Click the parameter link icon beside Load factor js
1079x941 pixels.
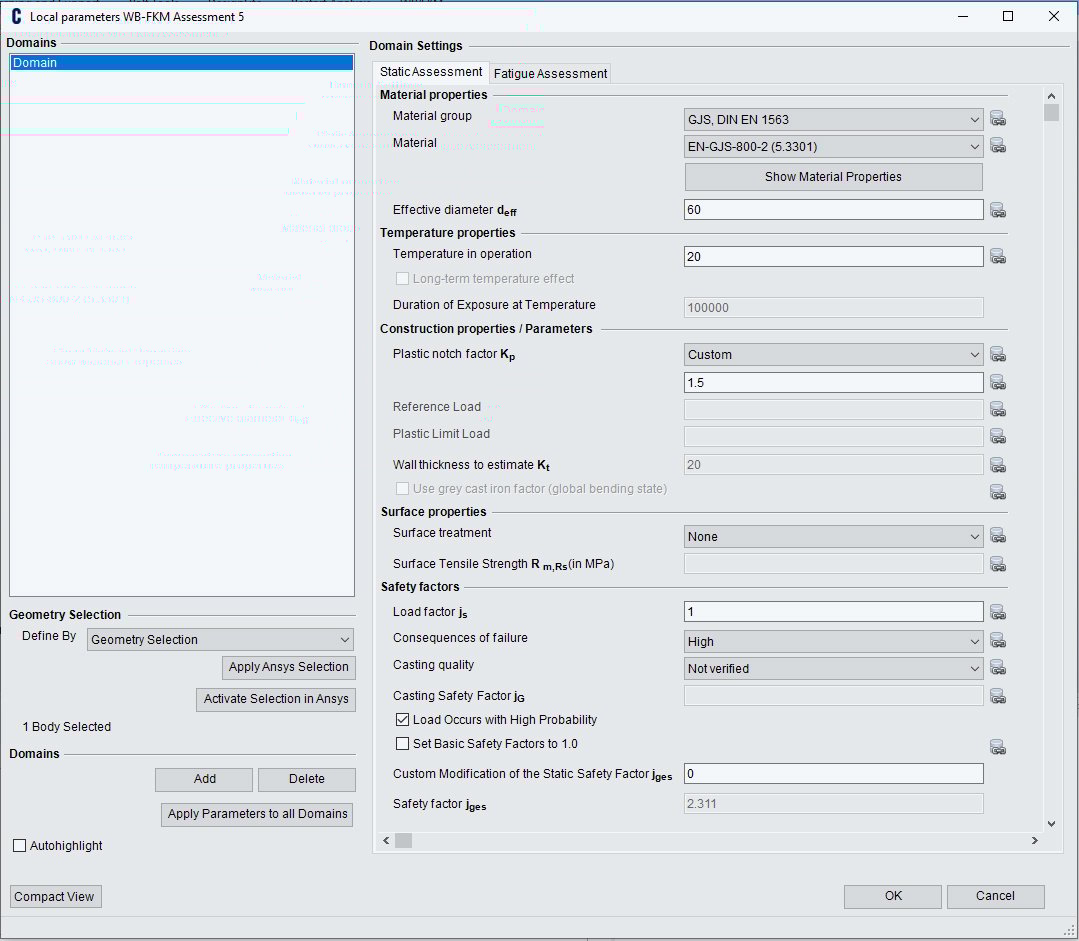[997, 611]
